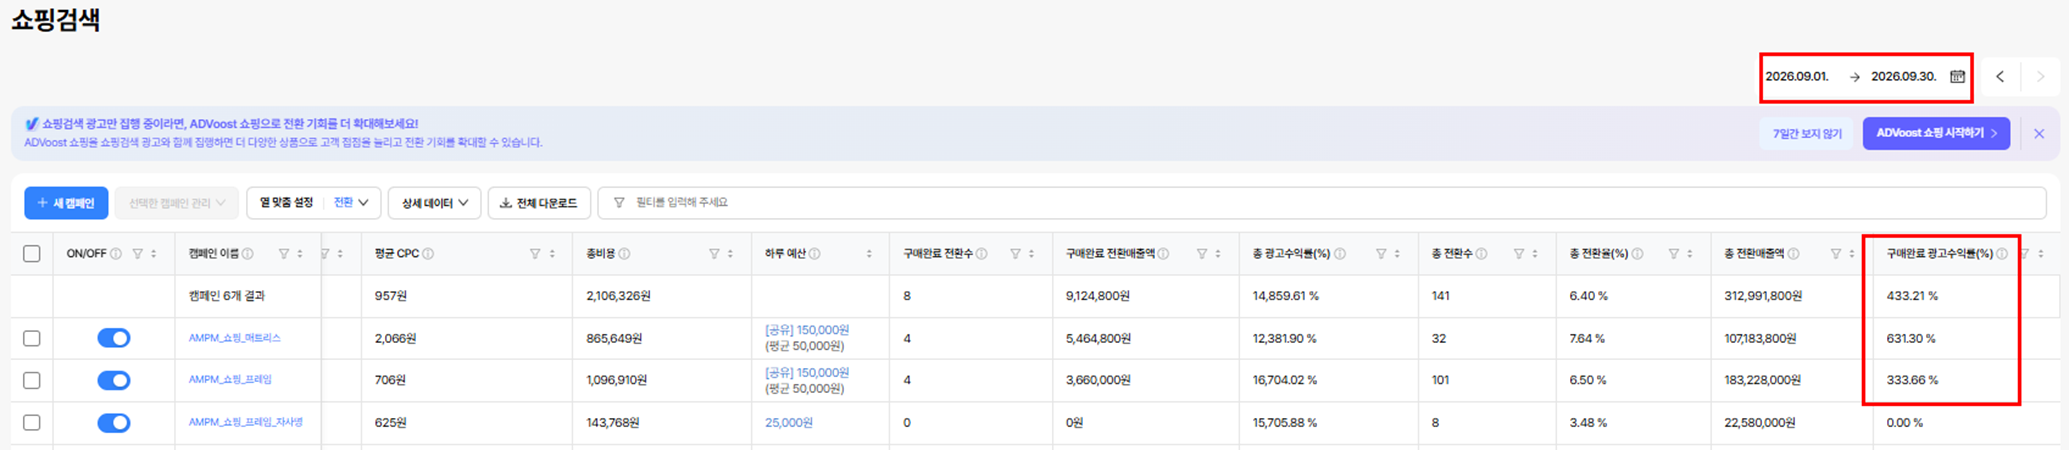This screenshot has width=2069, height=450.
Task: Go to previous date period arrow
Action: click(2000, 77)
